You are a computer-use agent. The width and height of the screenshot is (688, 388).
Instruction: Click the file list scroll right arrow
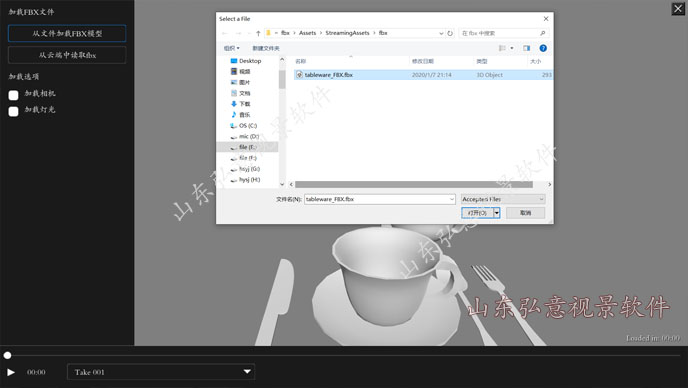tap(549, 185)
